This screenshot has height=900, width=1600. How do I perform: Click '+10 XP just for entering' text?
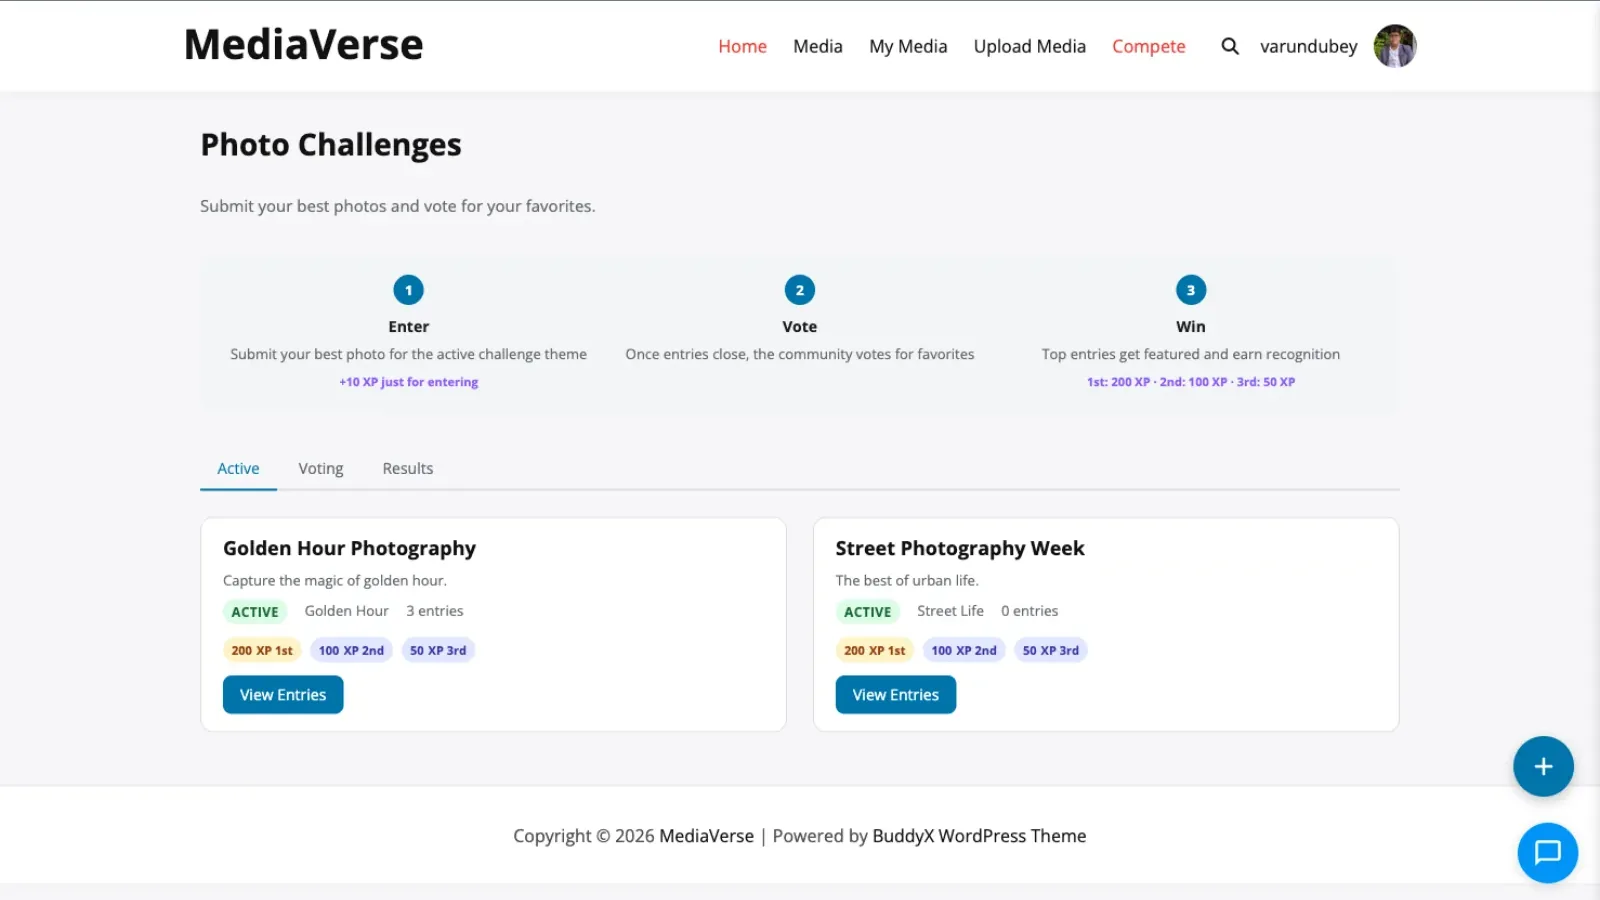click(408, 382)
